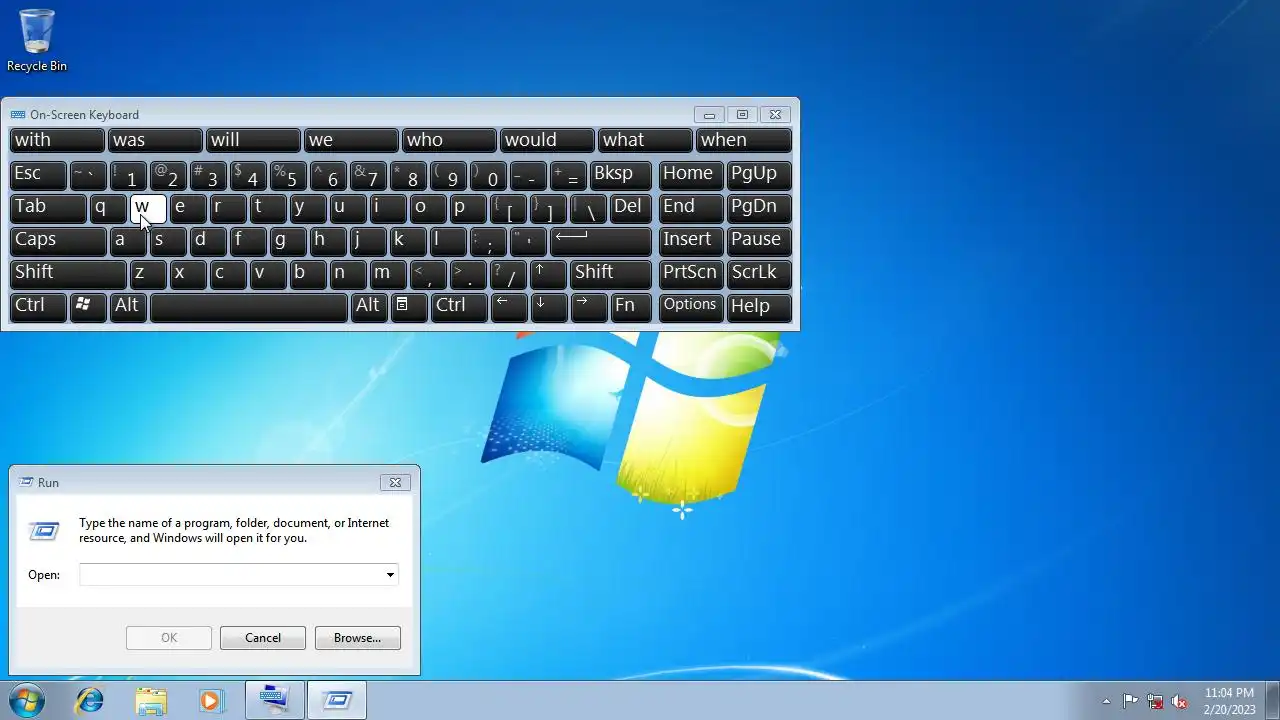Viewport: 1280px width, 720px height.
Task: Choose the 'we' text prediction
Action: click(x=351, y=141)
